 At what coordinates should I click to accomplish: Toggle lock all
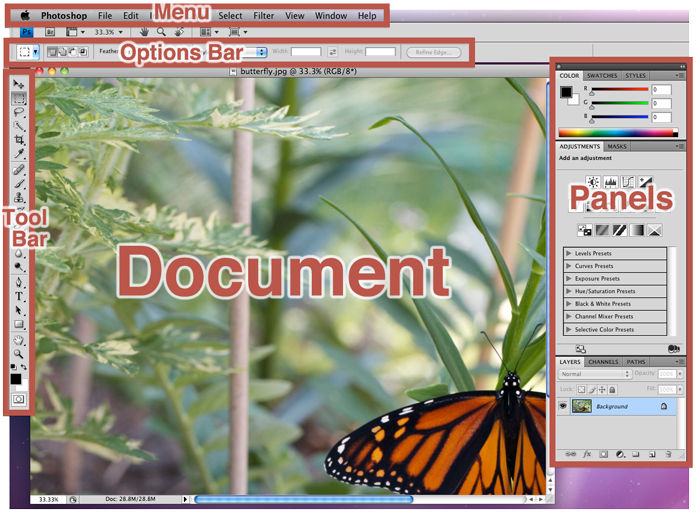click(613, 390)
